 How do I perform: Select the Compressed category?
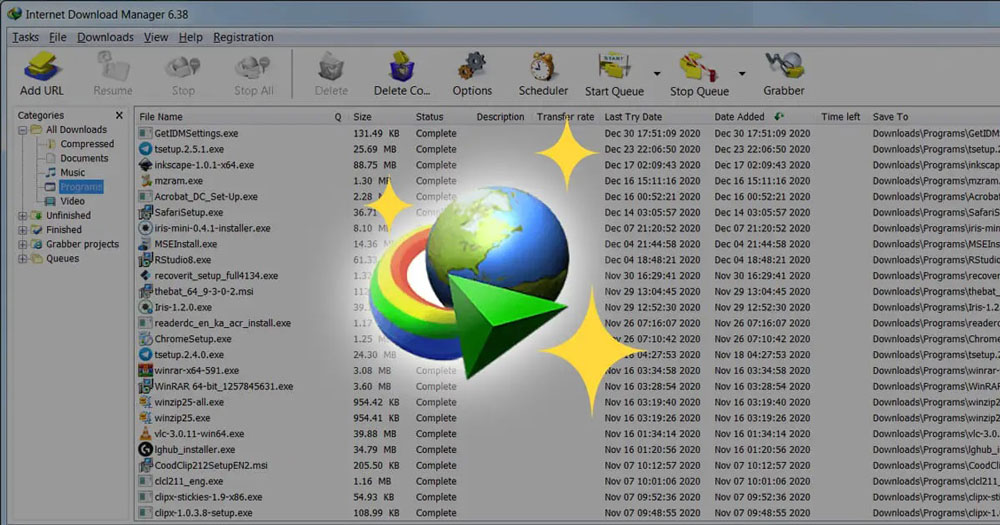87,144
